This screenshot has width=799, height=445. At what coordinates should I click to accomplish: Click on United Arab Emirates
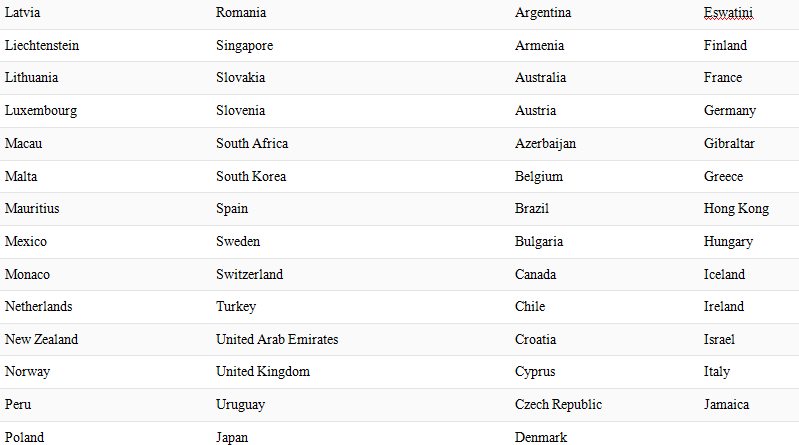click(x=277, y=339)
